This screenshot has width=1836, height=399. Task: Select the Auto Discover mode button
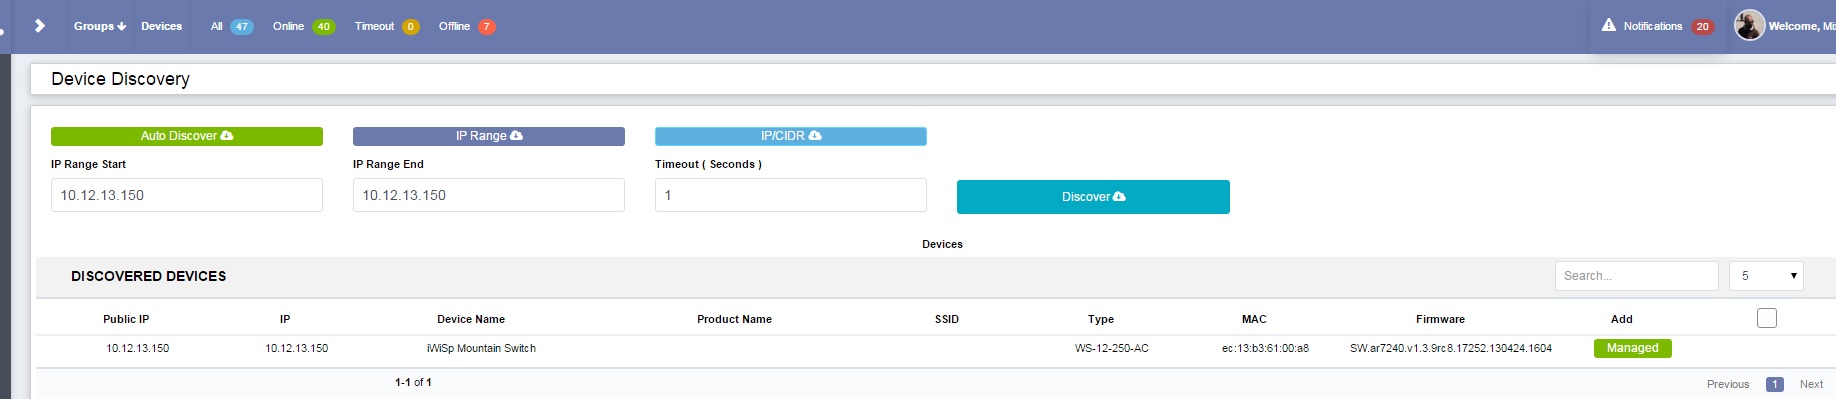(187, 136)
